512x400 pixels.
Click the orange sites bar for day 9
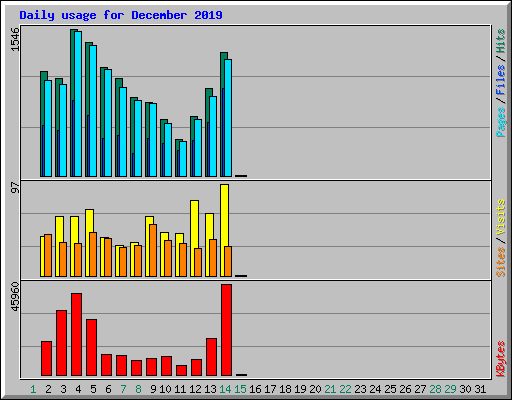pyautogui.click(x=153, y=250)
